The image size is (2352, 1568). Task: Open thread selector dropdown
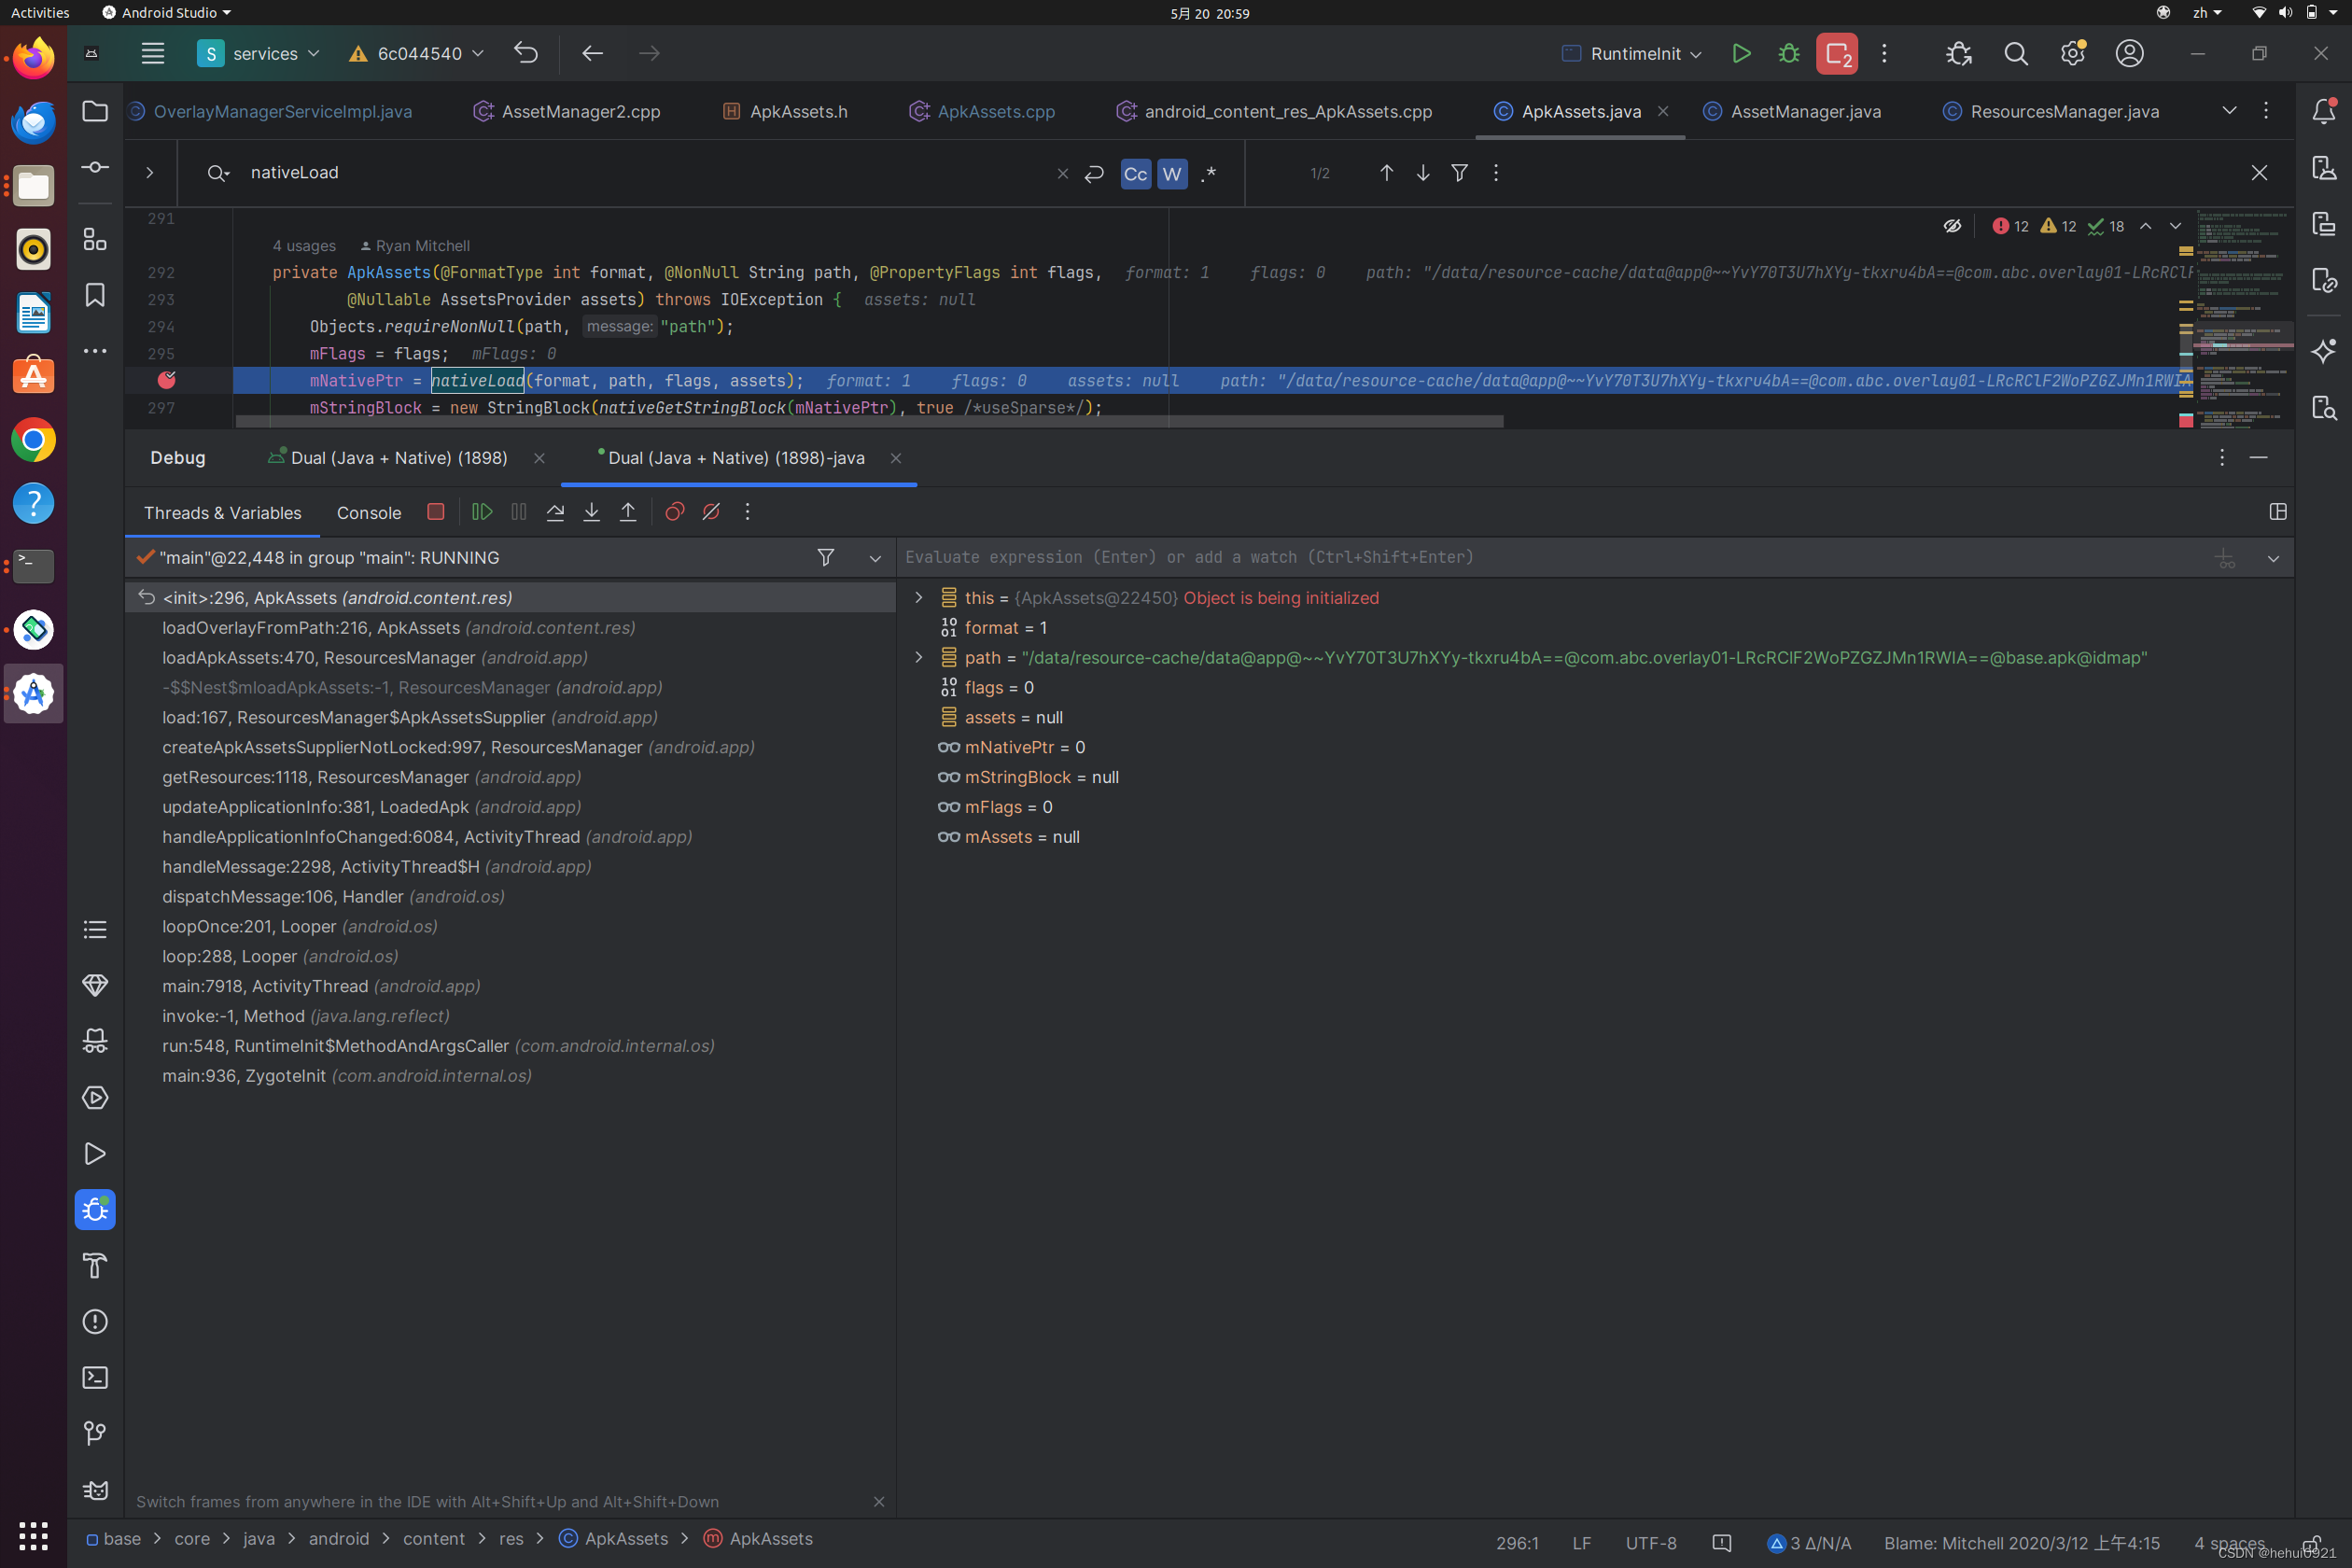[875, 558]
